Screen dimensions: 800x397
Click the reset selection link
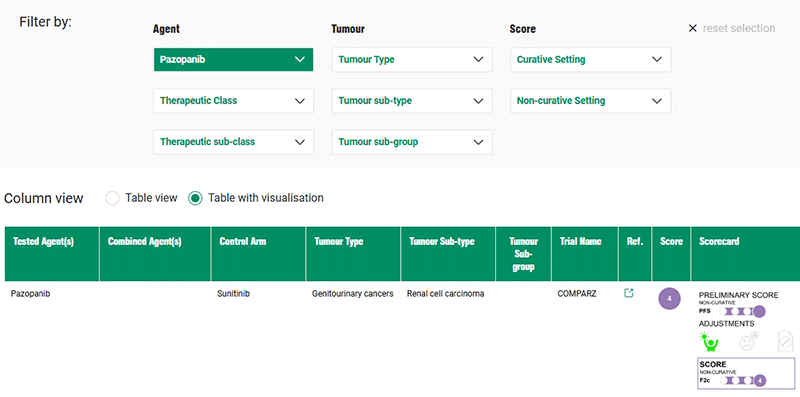pyautogui.click(x=739, y=29)
